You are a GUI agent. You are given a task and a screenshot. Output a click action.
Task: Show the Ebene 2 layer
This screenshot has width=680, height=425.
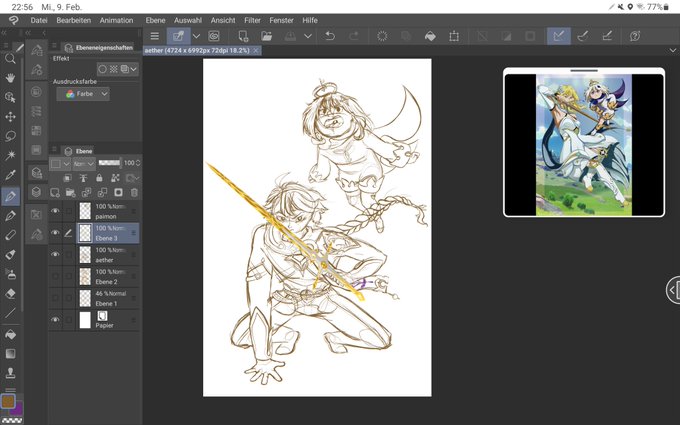click(x=55, y=276)
